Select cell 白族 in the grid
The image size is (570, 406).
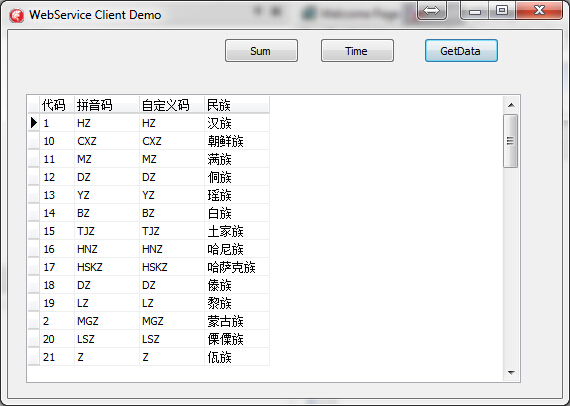tap(237, 213)
